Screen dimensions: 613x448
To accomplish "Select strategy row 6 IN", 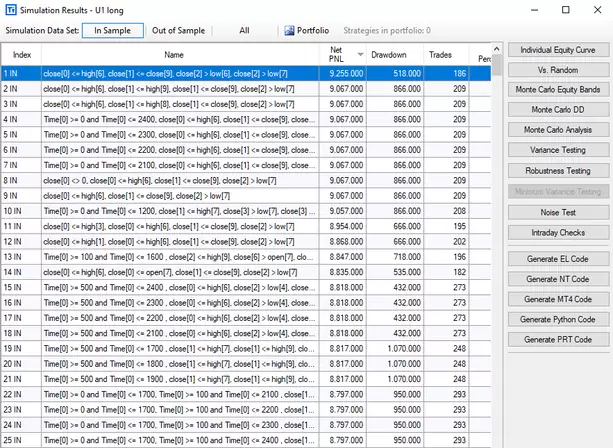I will [x=246, y=150].
